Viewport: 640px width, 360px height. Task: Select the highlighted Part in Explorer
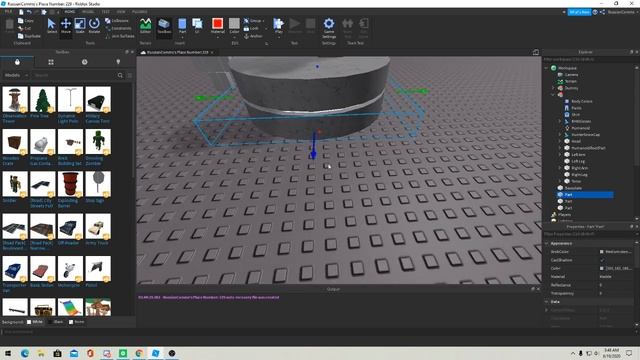coord(584,195)
